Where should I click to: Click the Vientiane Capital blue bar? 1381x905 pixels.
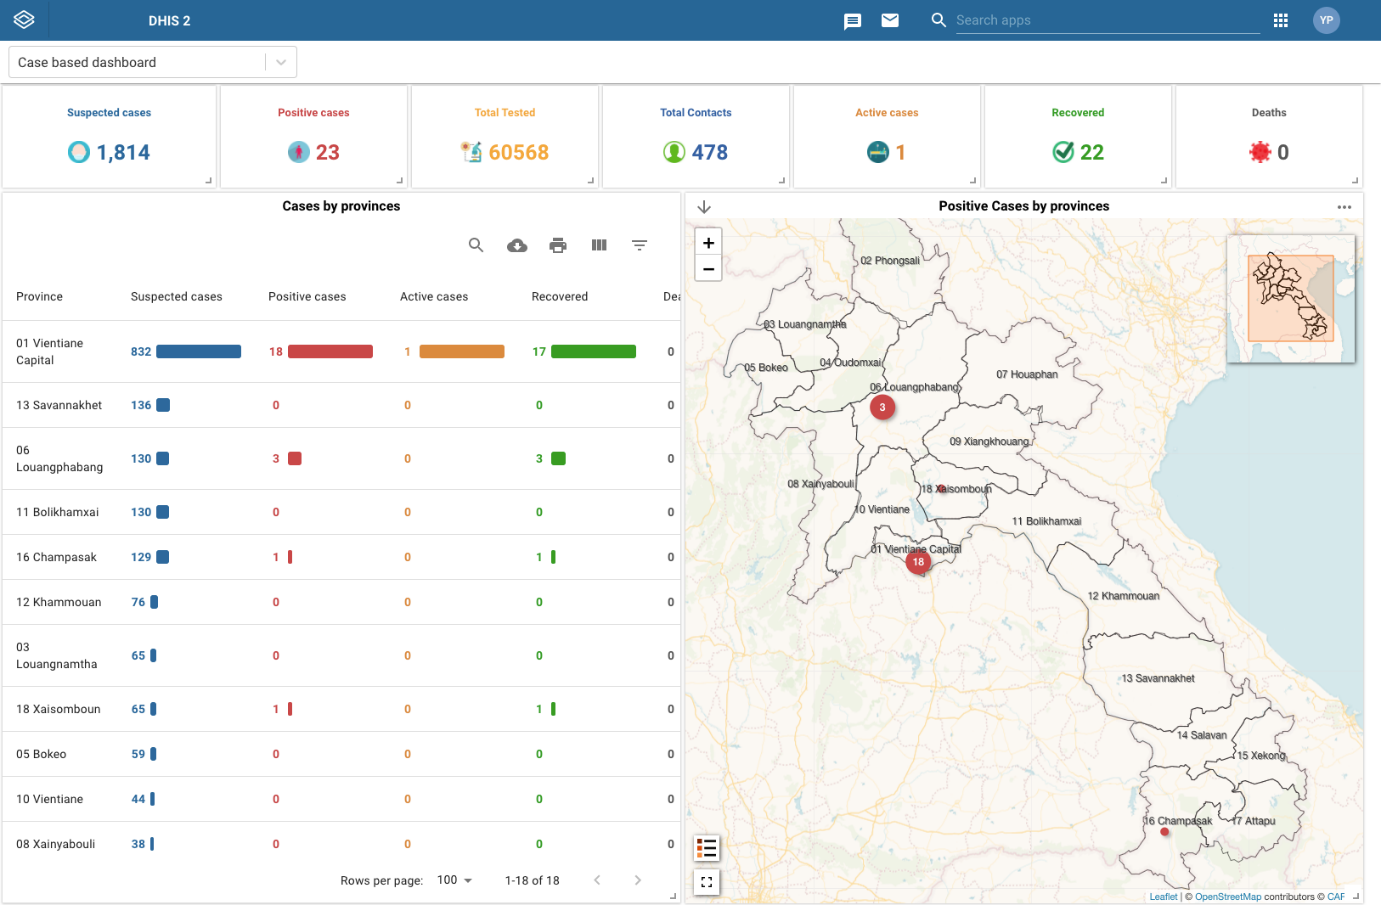pyautogui.click(x=198, y=352)
